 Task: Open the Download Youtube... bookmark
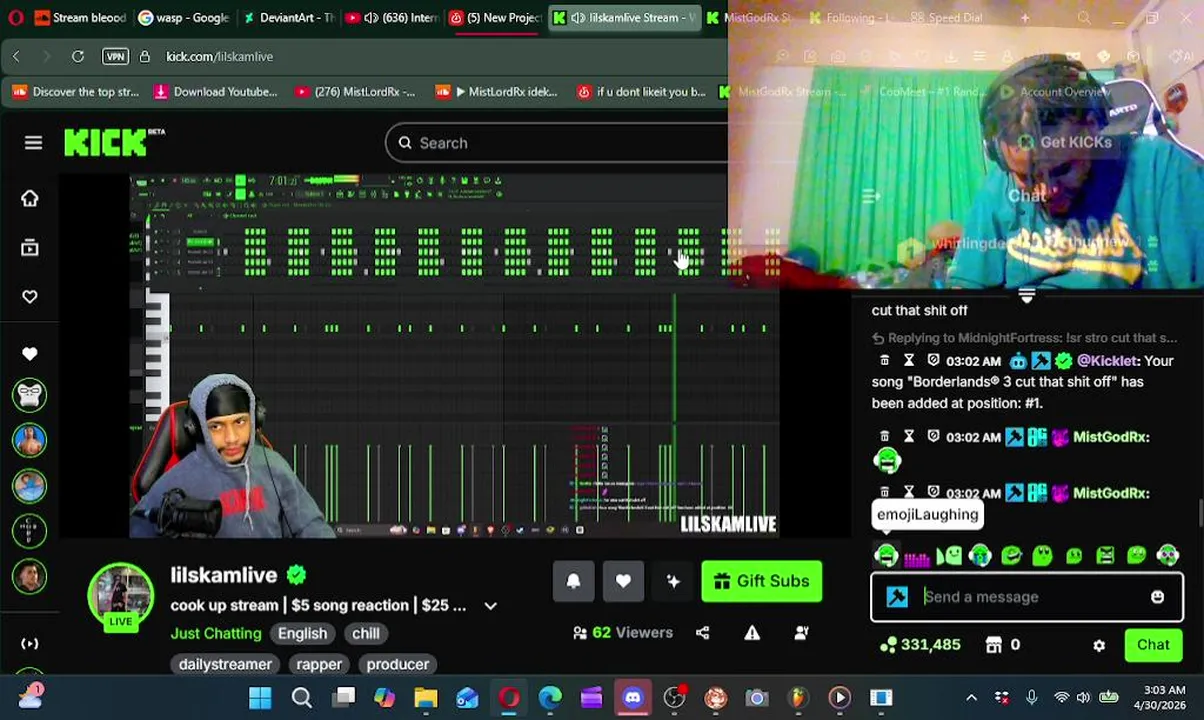click(x=215, y=92)
